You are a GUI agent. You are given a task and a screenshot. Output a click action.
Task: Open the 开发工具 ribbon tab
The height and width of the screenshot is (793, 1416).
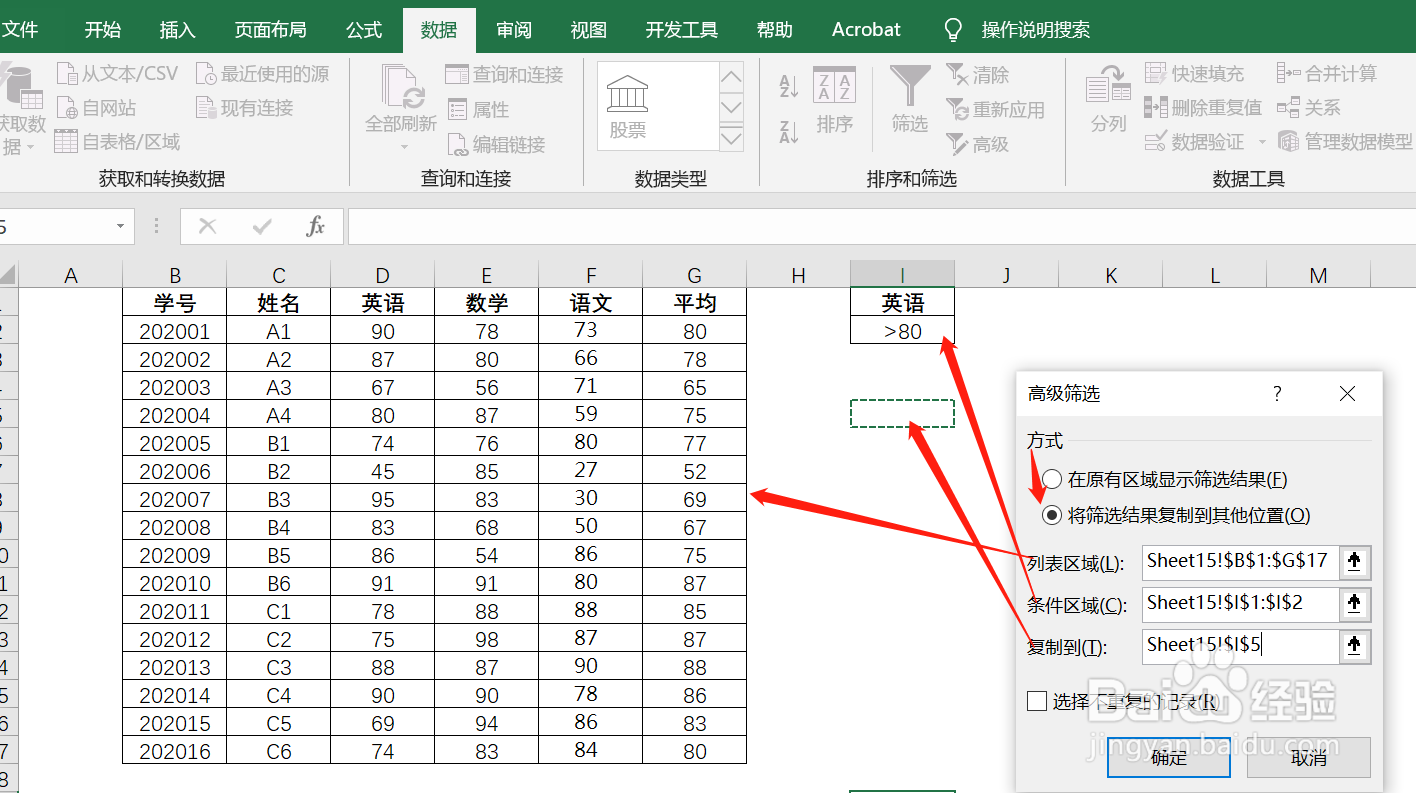[x=682, y=30]
